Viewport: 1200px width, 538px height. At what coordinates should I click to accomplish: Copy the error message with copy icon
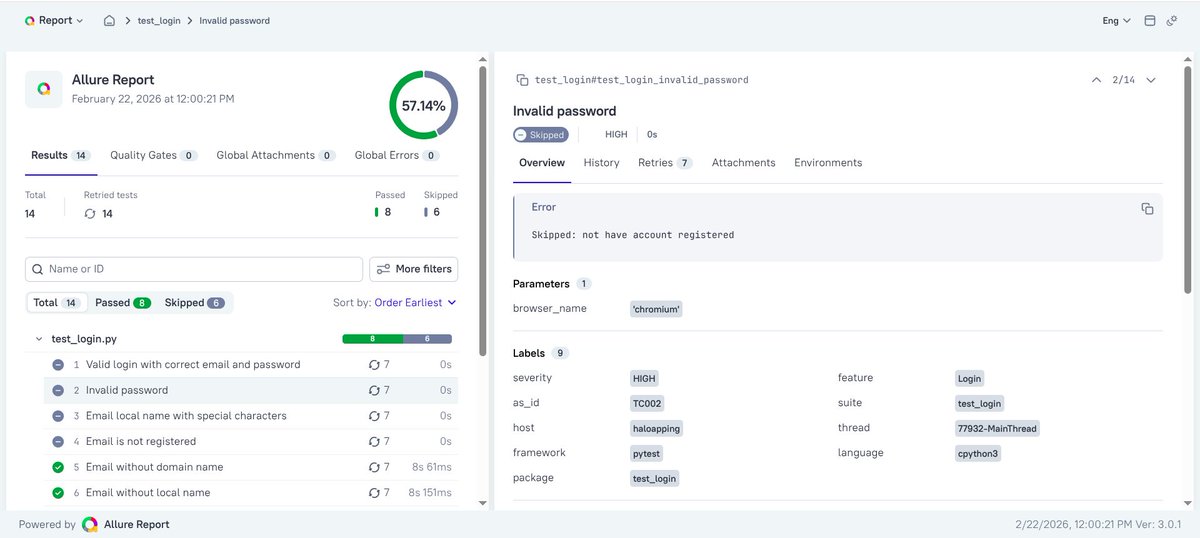coord(1147,208)
